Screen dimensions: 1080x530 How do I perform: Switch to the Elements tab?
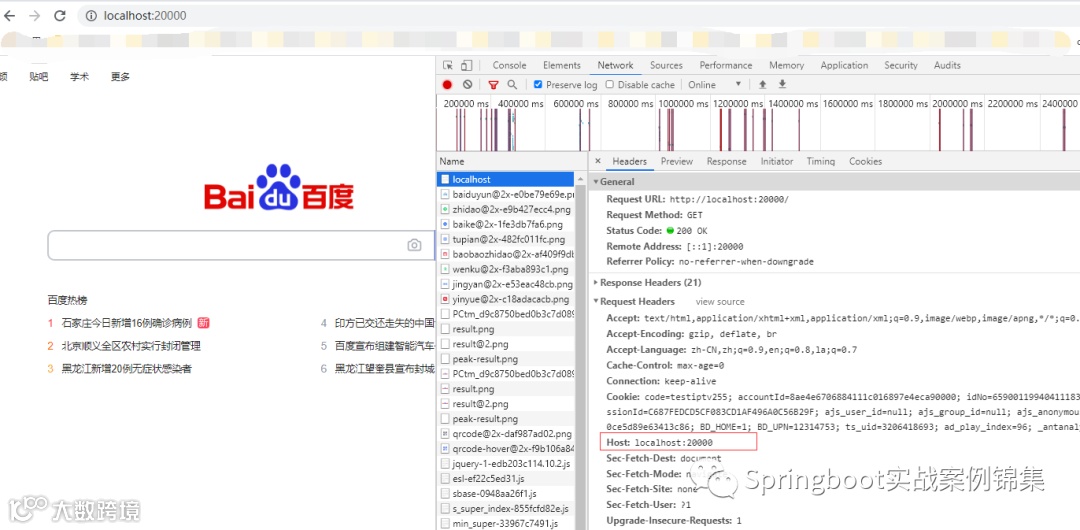click(x=562, y=65)
